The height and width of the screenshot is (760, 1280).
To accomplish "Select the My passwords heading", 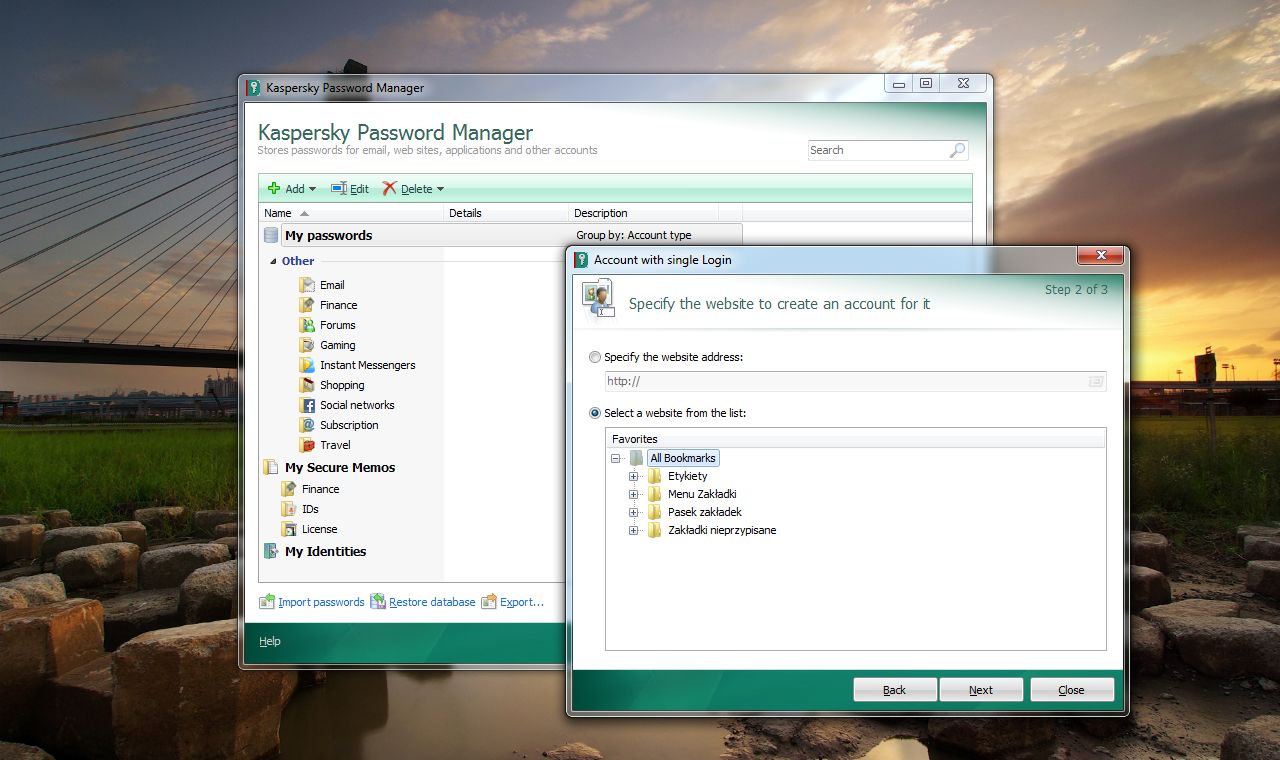I will pyautogui.click(x=328, y=235).
